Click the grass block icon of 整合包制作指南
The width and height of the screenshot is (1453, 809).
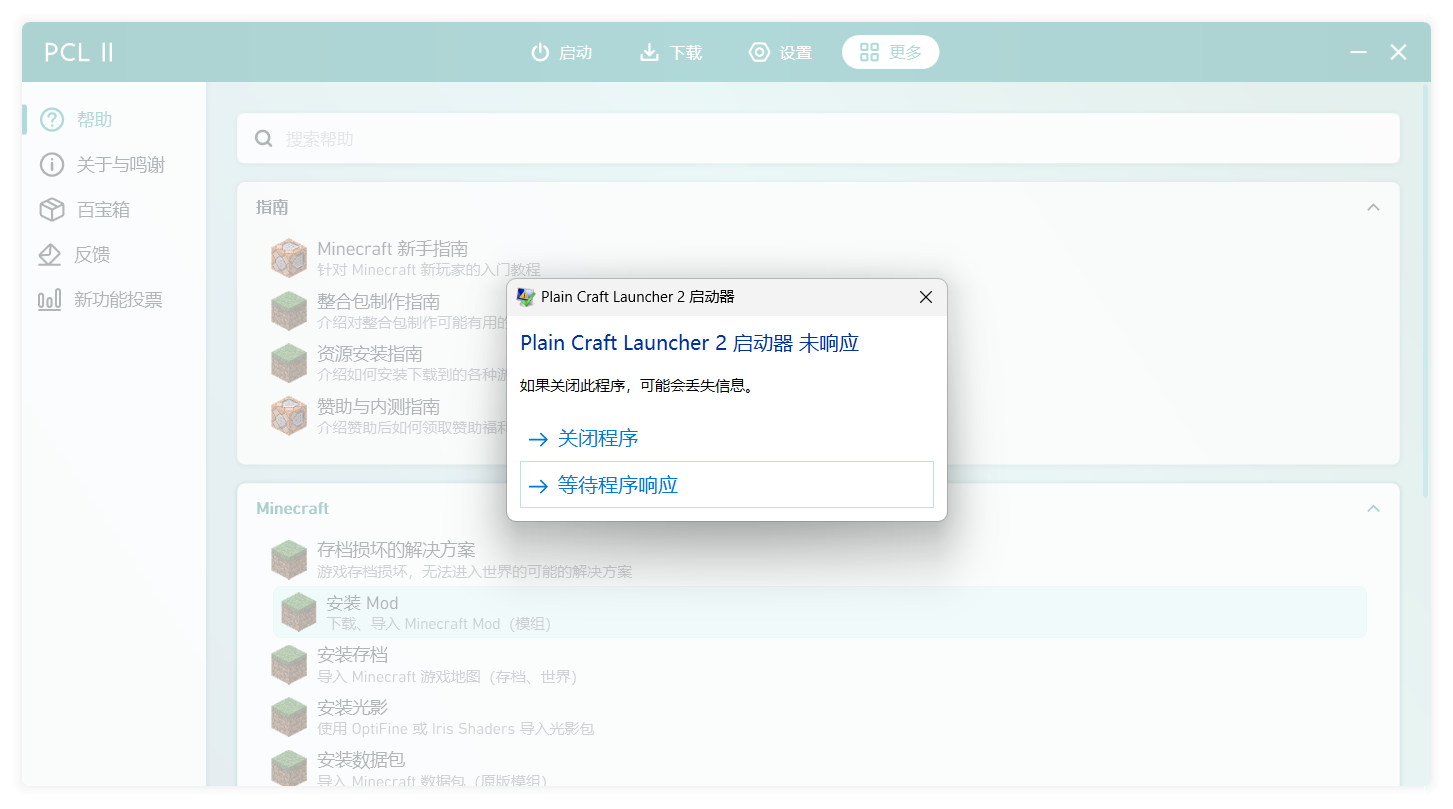[x=289, y=311]
